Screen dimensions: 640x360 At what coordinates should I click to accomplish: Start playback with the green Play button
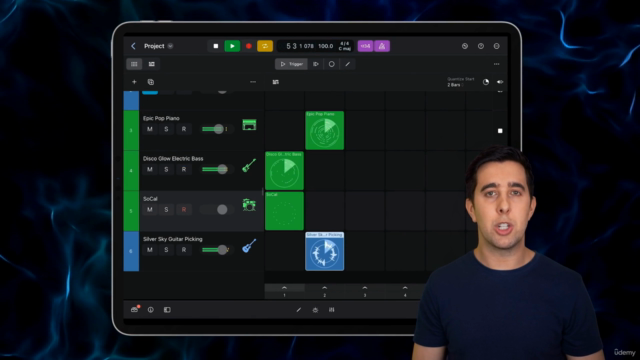pos(232,46)
